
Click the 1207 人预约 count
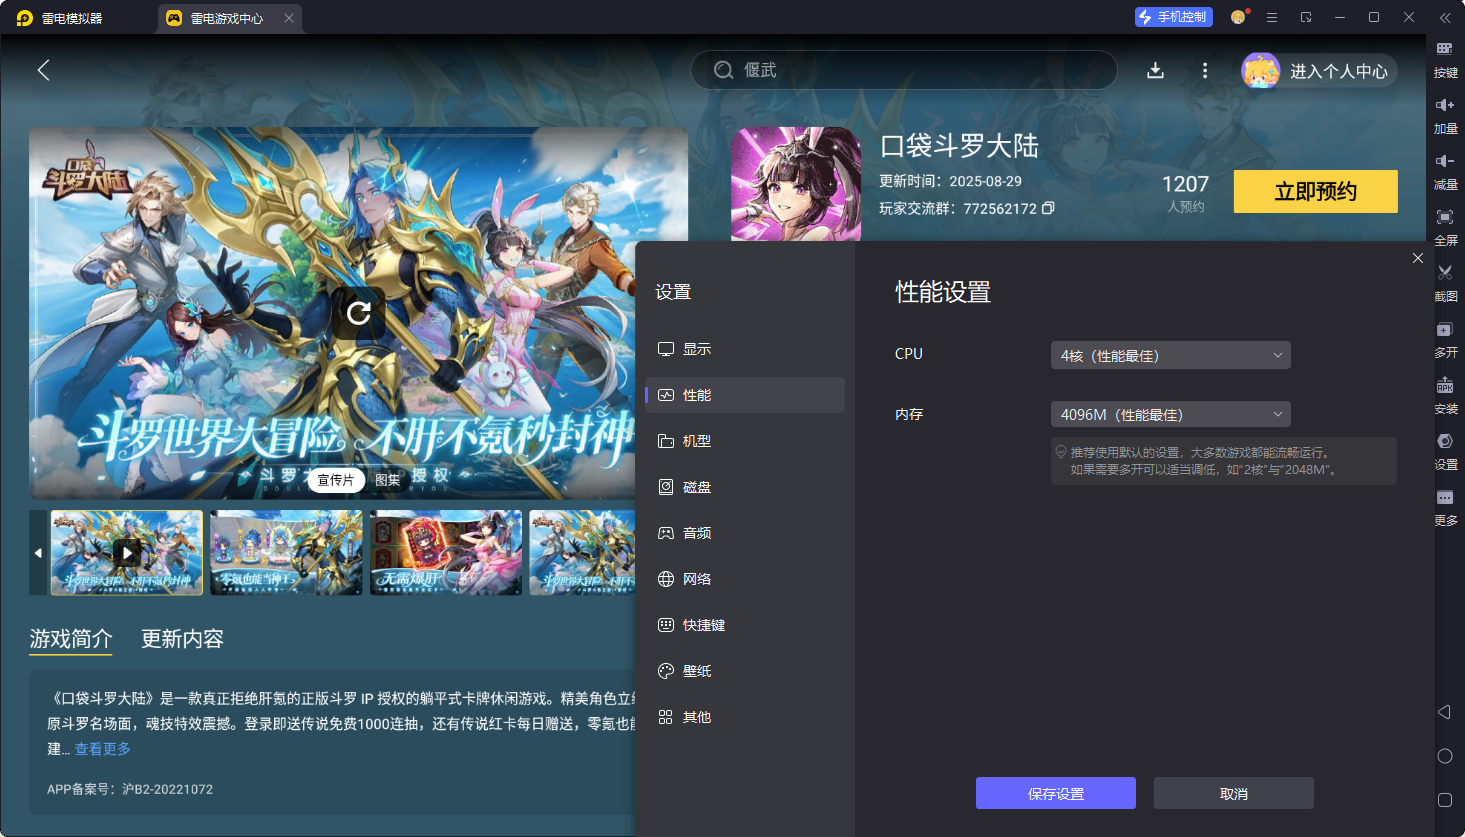coord(1185,192)
